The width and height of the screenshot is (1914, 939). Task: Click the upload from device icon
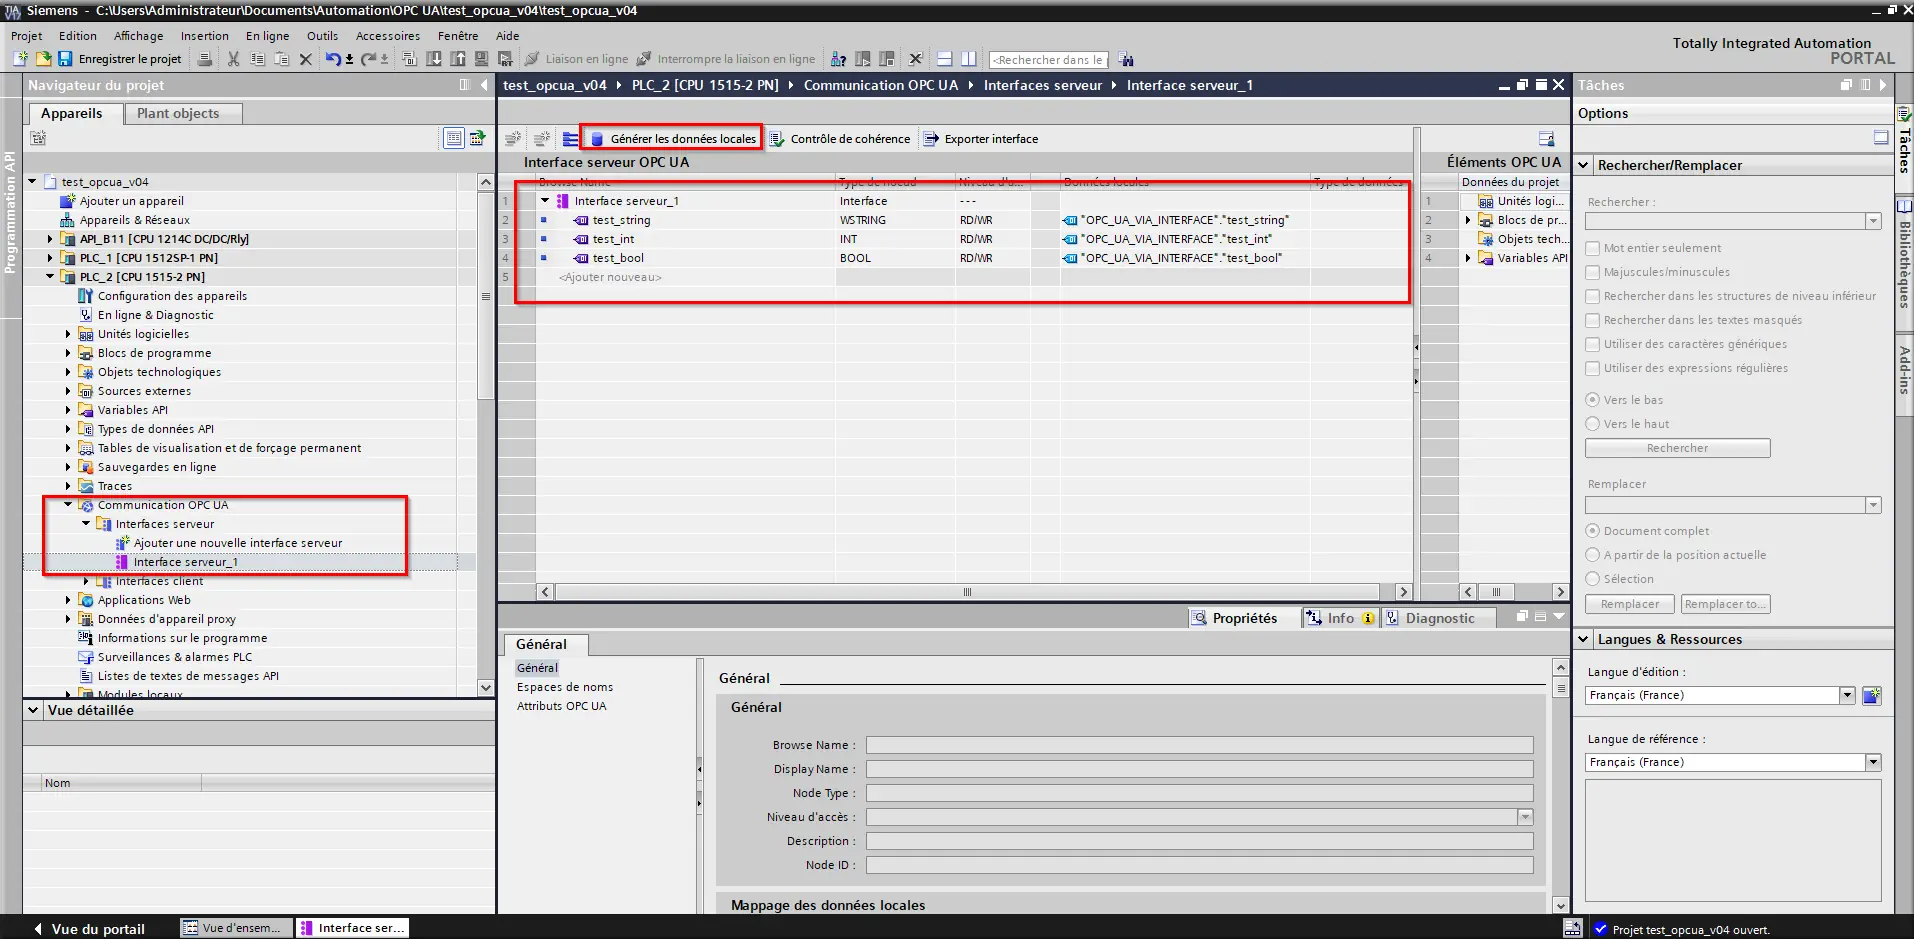click(458, 59)
